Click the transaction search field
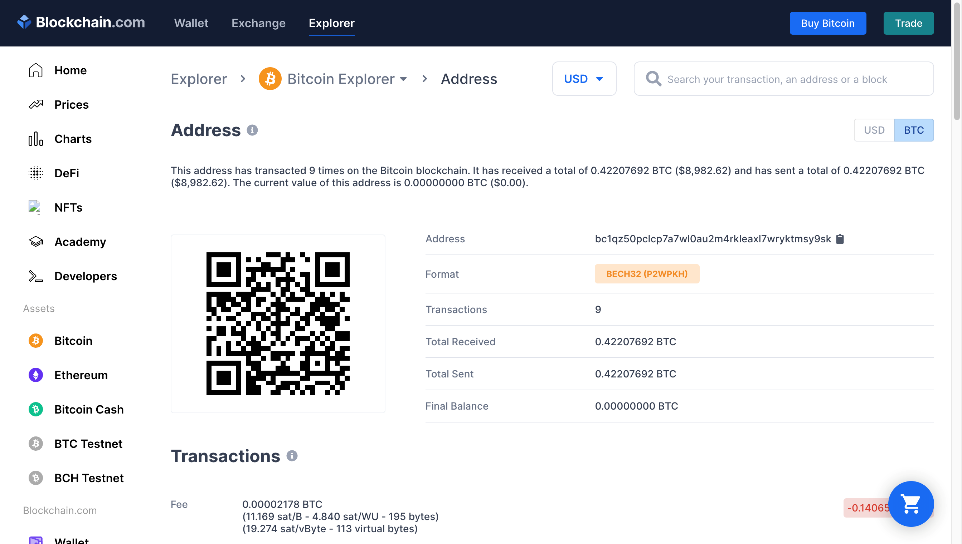The height and width of the screenshot is (544, 962). [x=790, y=79]
